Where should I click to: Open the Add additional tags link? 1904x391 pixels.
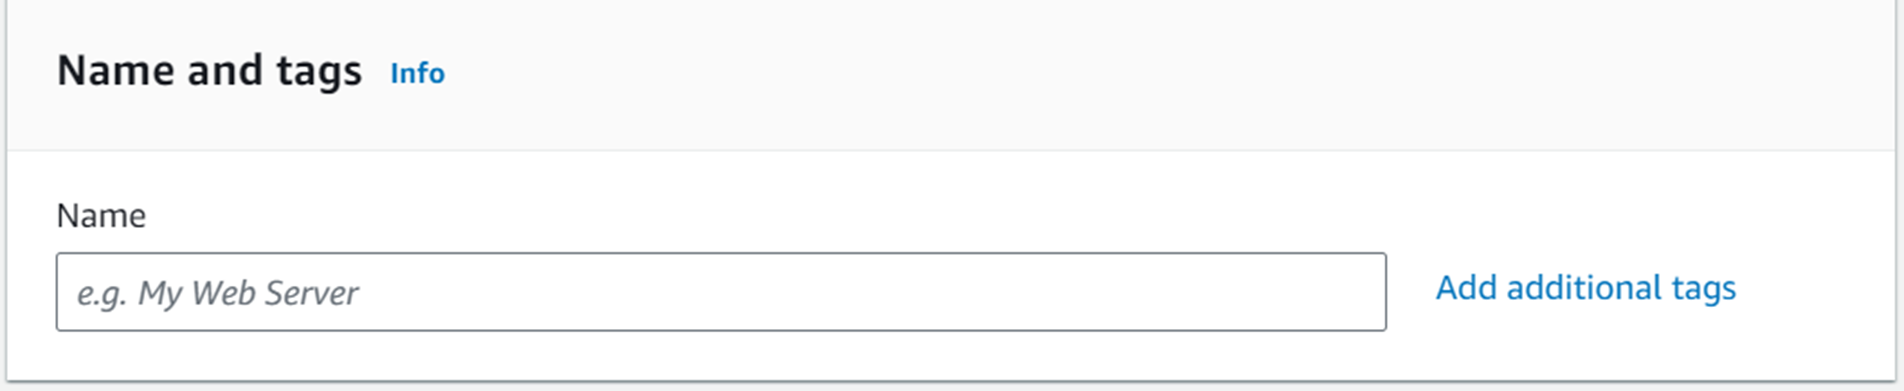(x=1586, y=288)
